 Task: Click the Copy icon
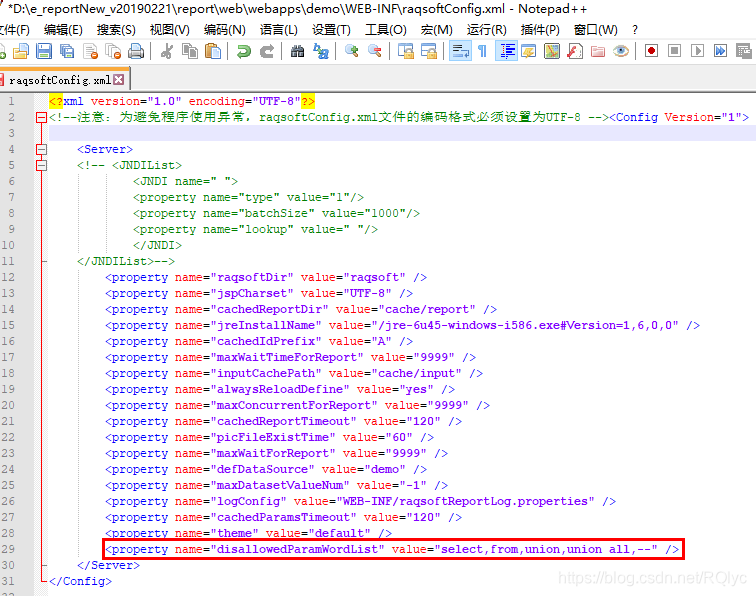pyautogui.click(x=190, y=51)
